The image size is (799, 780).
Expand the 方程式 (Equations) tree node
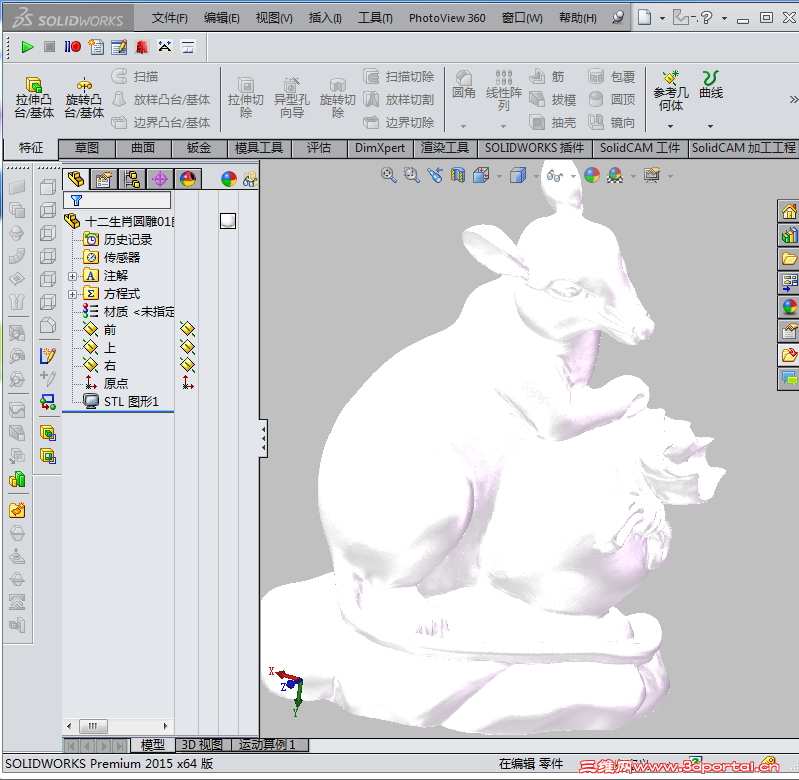(72, 294)
